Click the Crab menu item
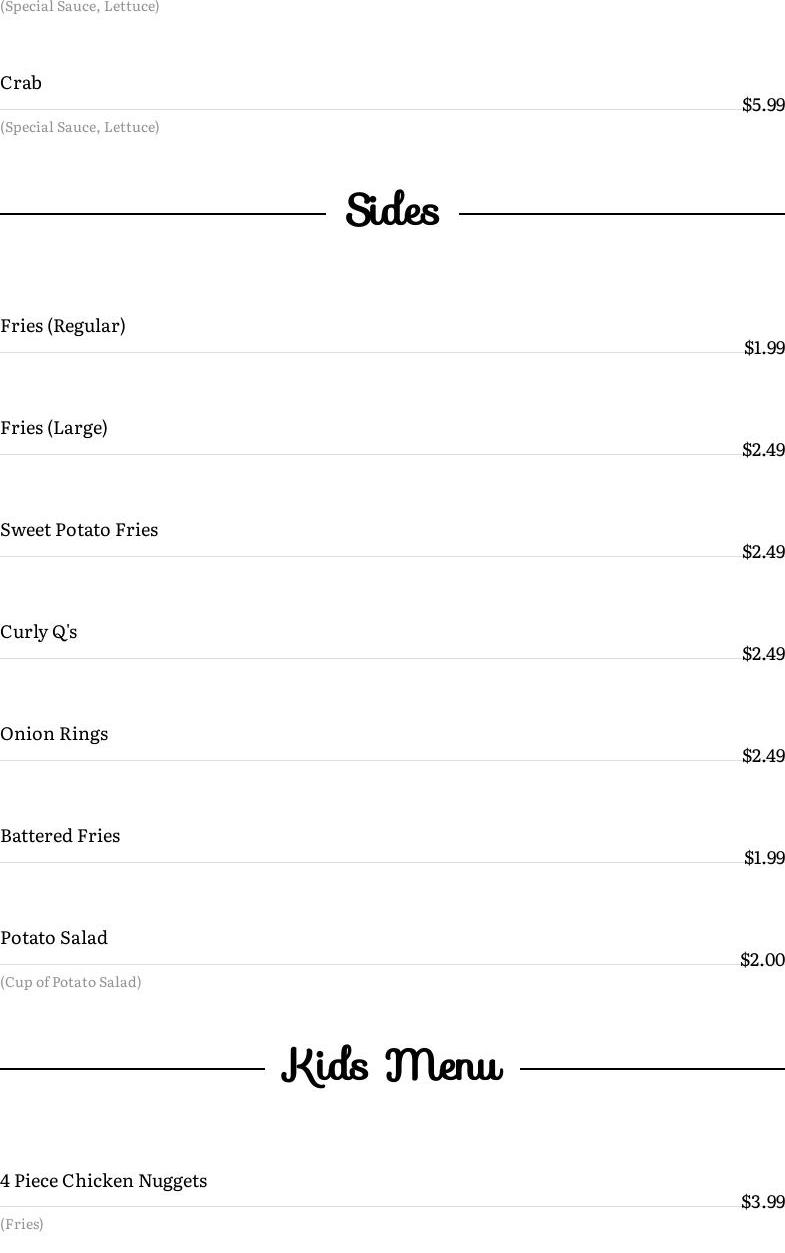This screenshot has height=1253, width=785. coord(21,83)
